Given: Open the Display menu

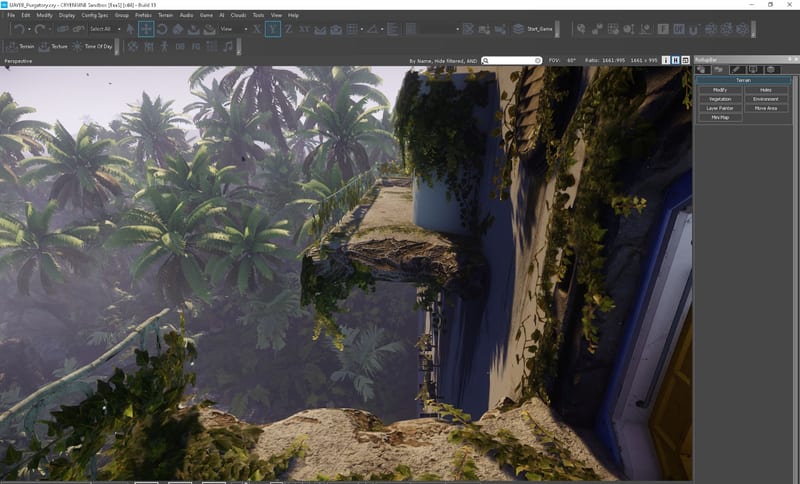Looking at the screenshot, I should 67,15.
